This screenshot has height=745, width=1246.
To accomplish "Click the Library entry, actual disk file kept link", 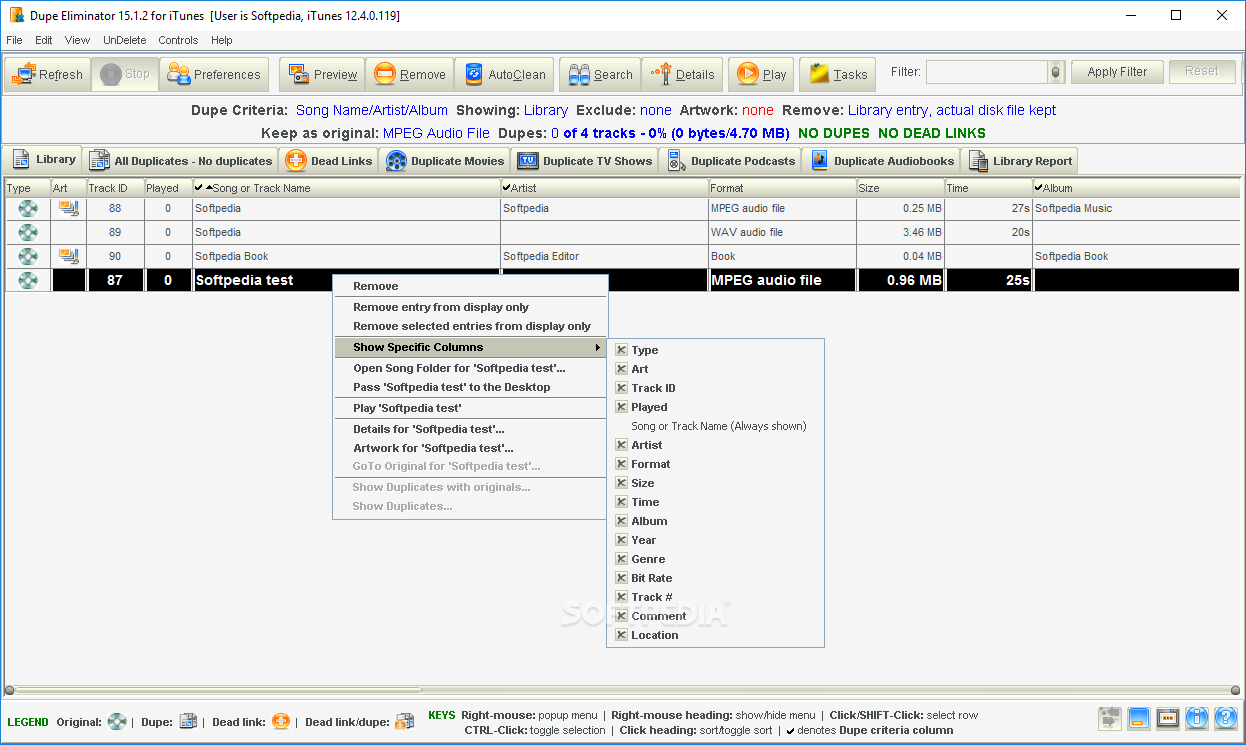I will tap(952, 110).
